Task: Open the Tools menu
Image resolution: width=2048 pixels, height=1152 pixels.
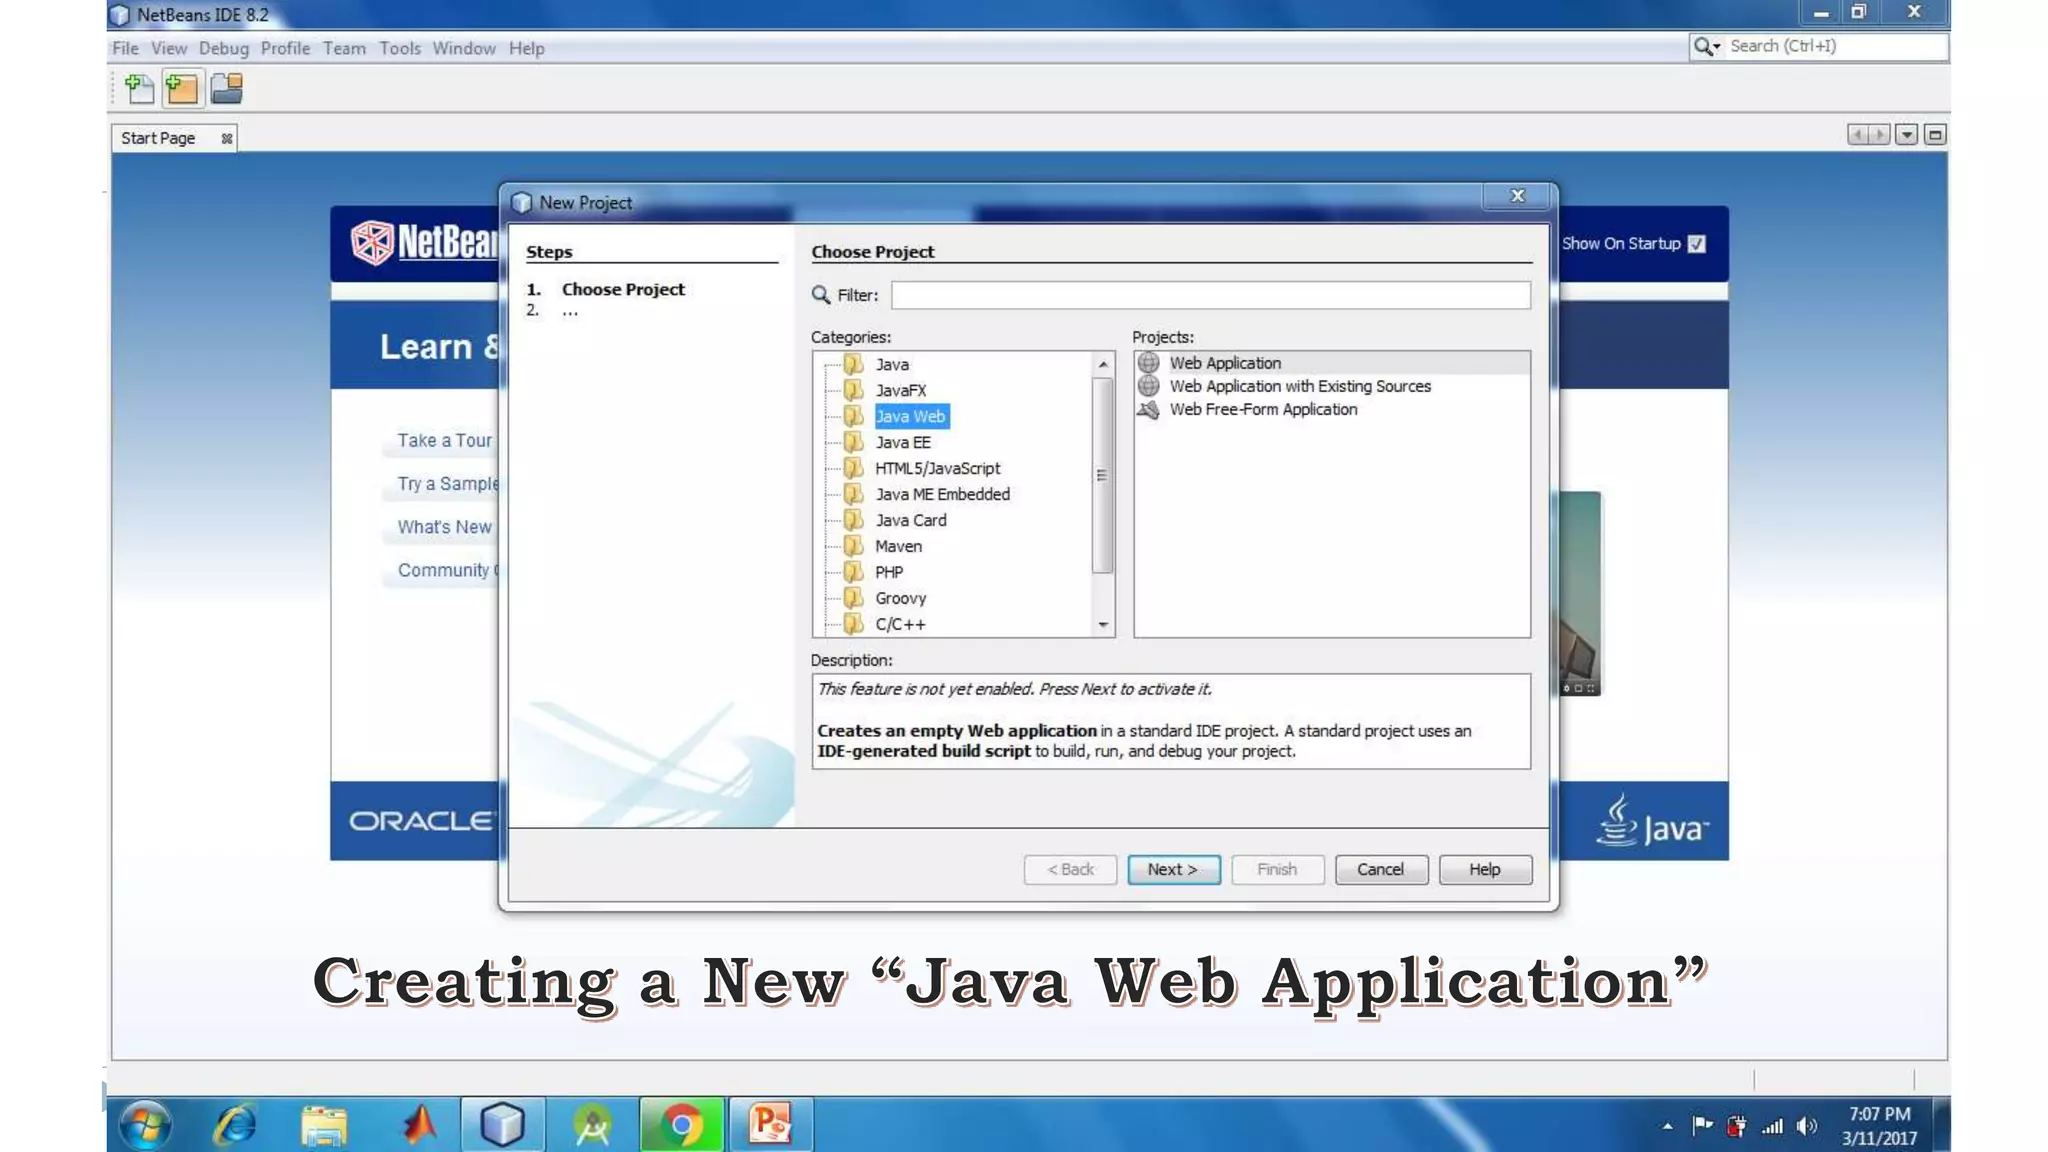Action: pyautogui.click(x=399, y=48)
